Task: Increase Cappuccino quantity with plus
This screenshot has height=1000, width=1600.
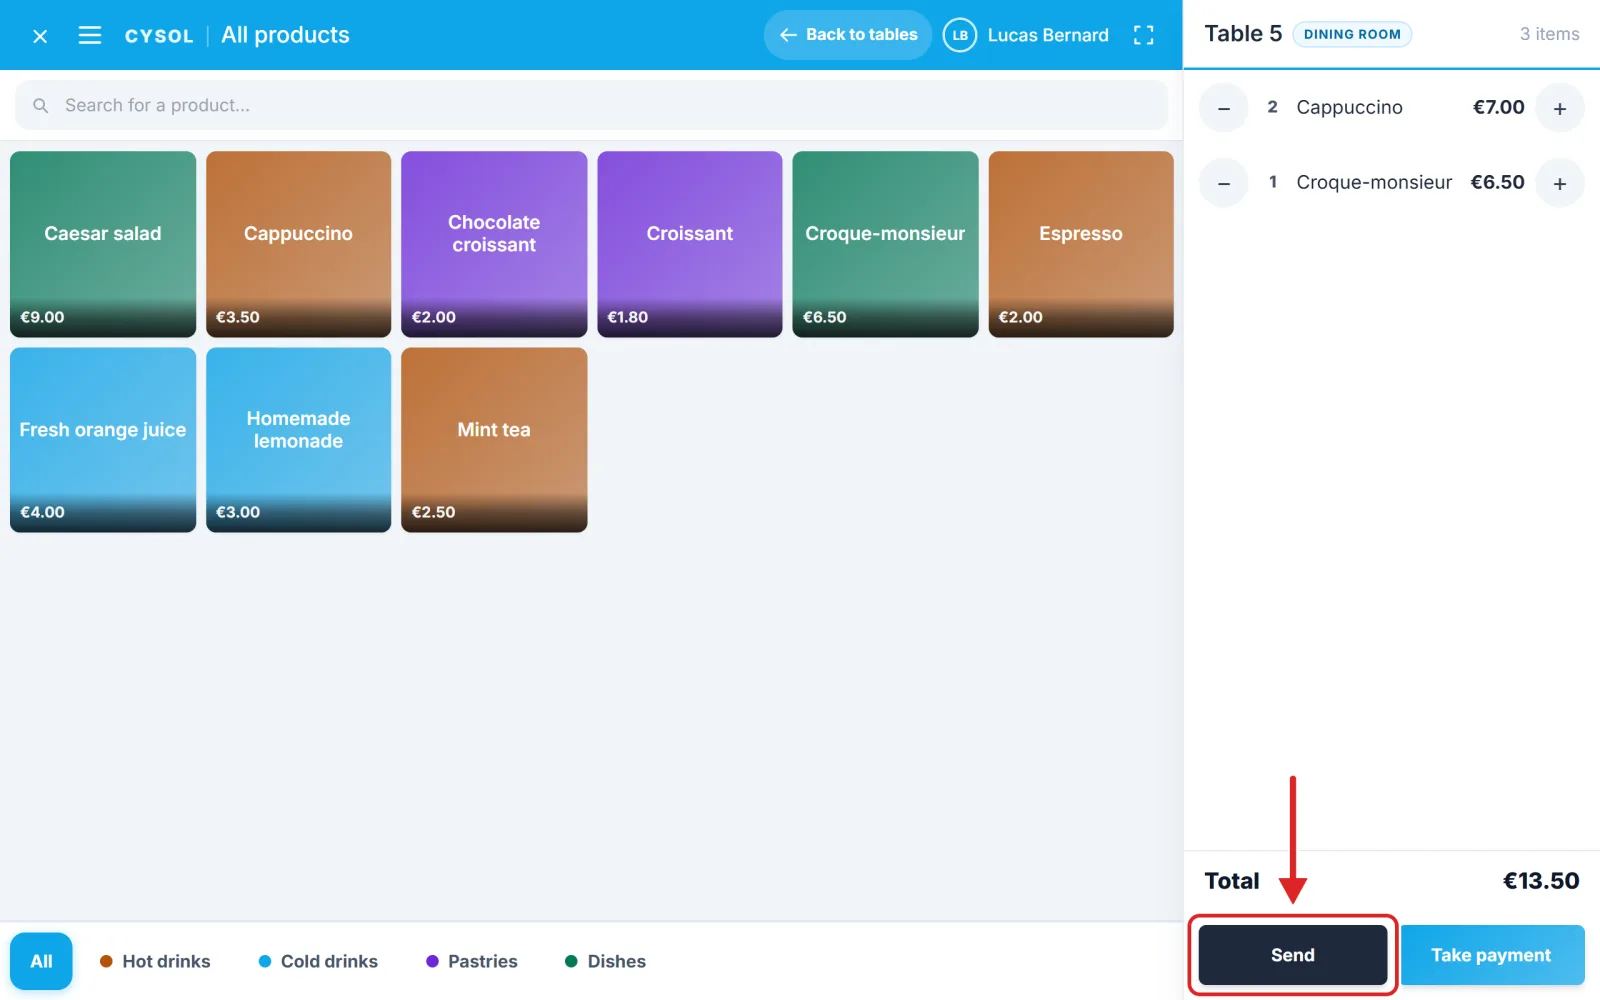Action: pos(1560,108)
